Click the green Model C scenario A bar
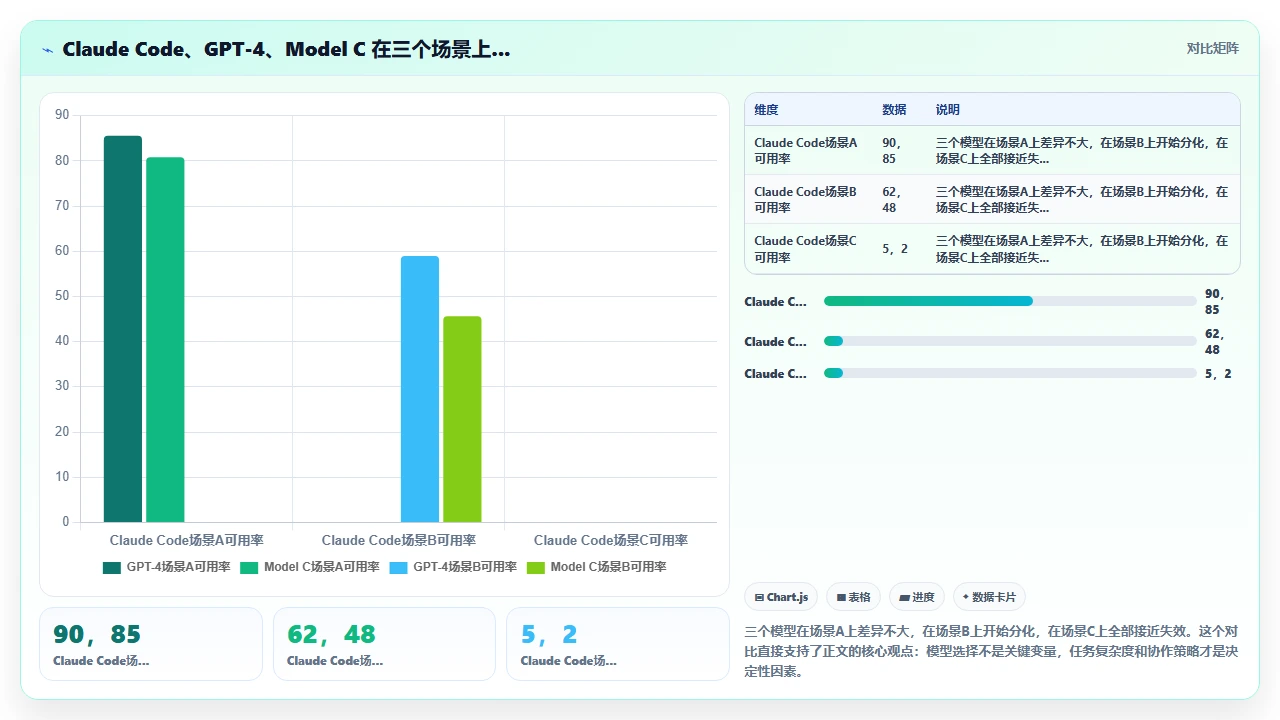The width and height of the screenshot is (1280, 720). (x=165, y=340)
